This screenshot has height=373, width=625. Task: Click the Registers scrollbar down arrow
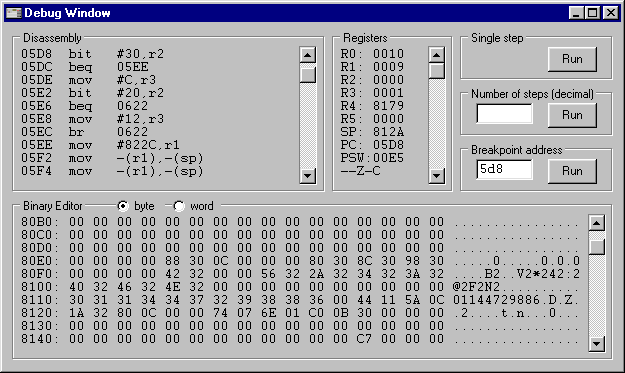point(436,175)
